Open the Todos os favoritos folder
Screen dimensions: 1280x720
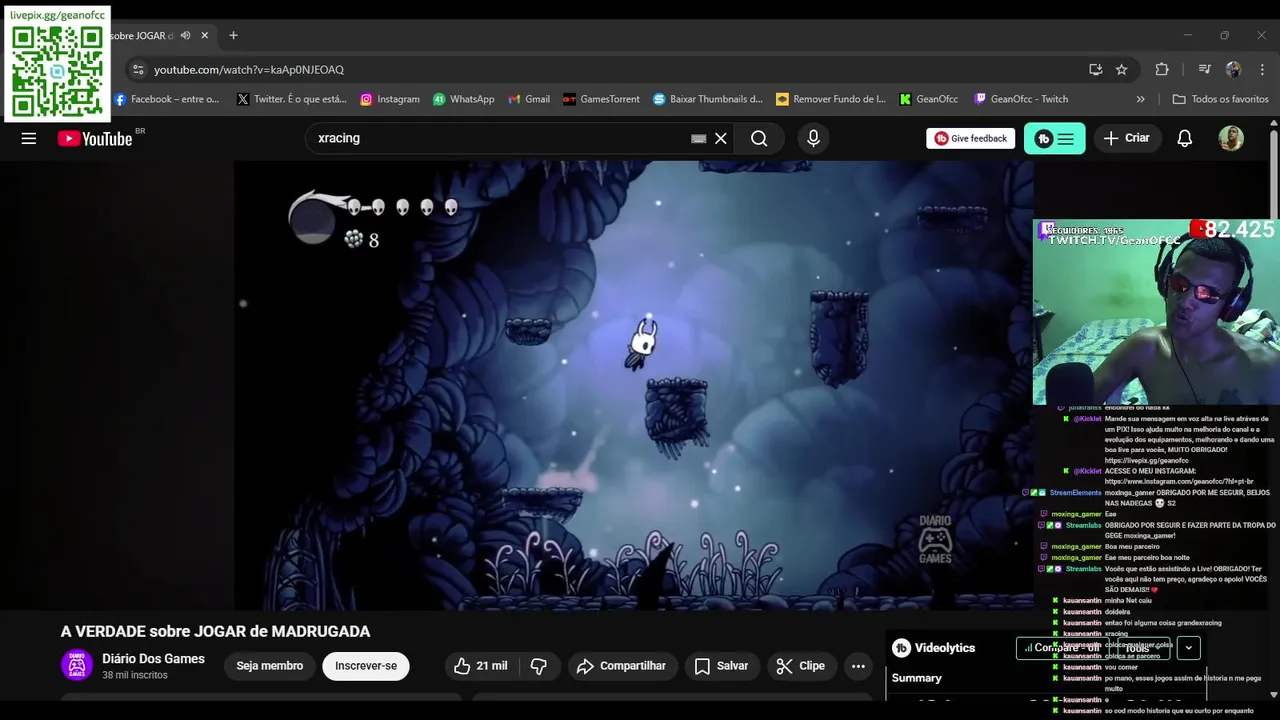click(1220, 99)
